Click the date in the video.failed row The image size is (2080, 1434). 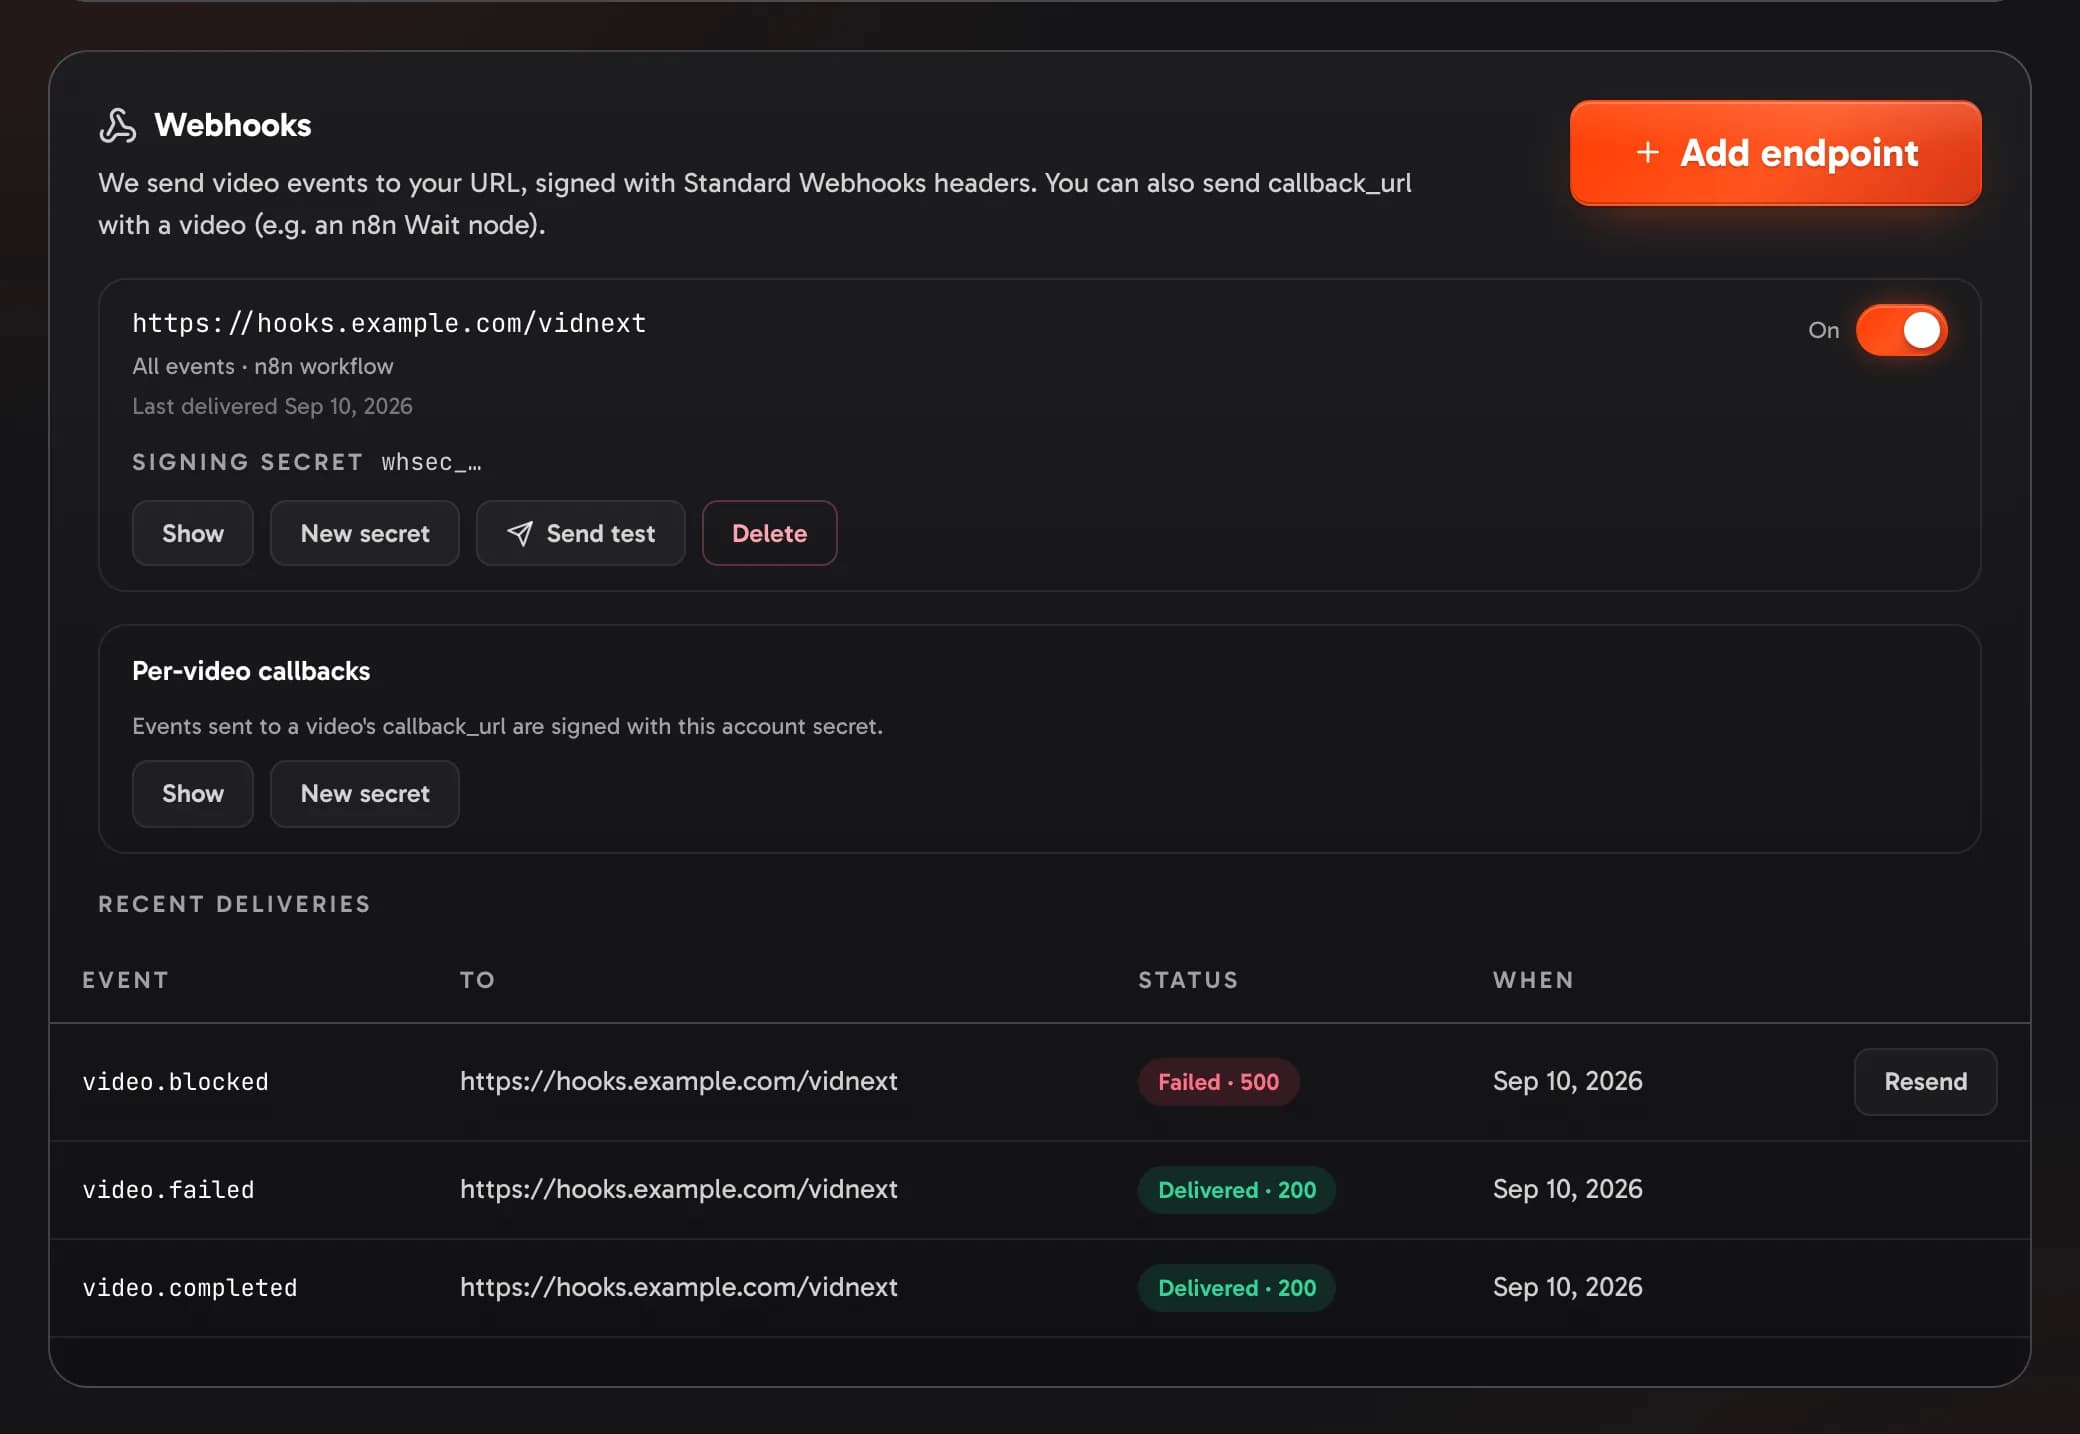(x=1567, y=1189)
